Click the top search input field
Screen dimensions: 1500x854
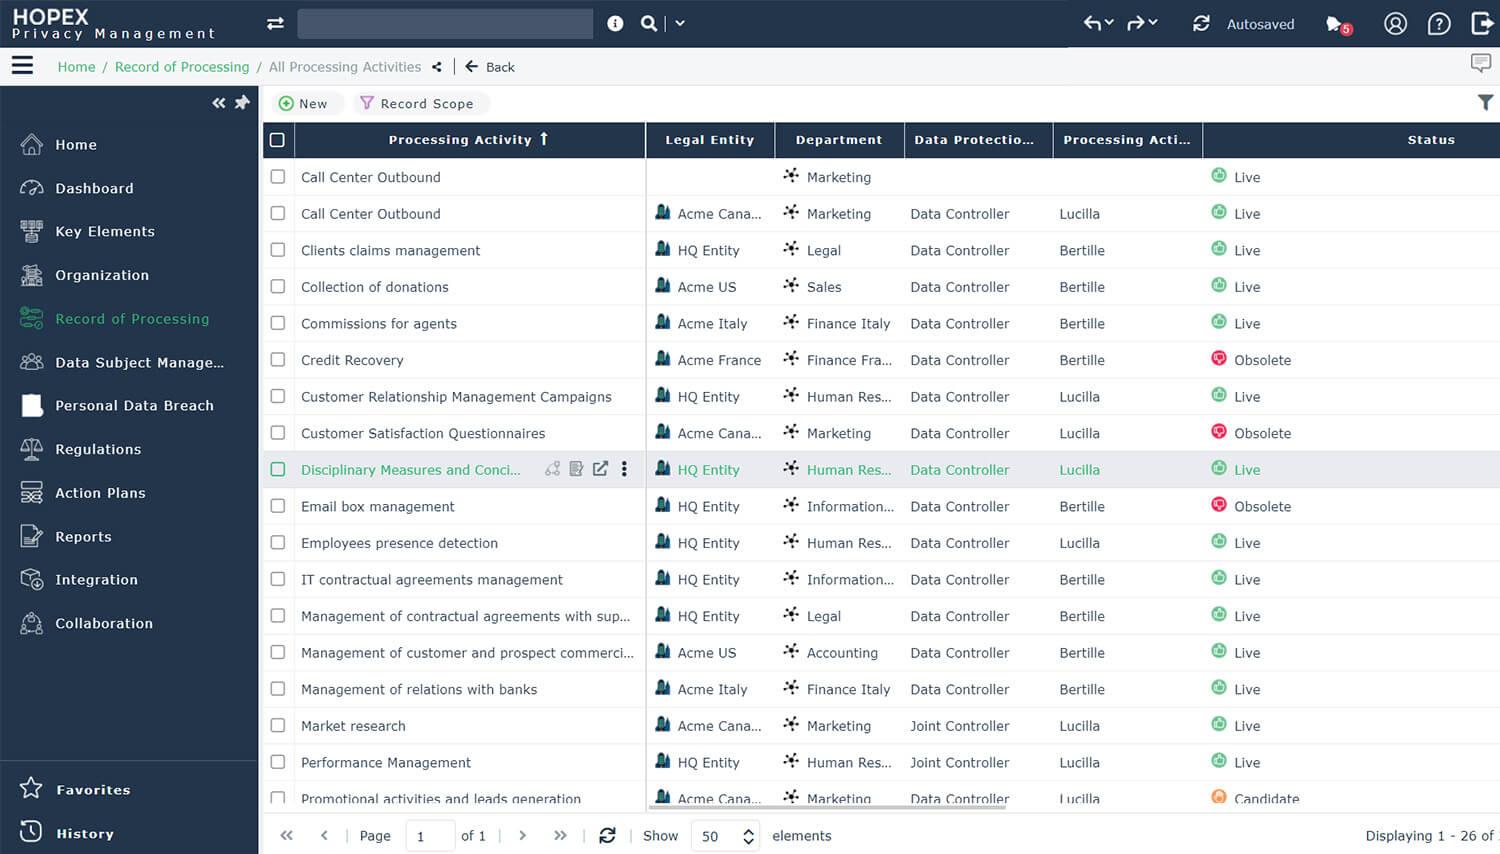pyautogui.click(x=445, y=23)
